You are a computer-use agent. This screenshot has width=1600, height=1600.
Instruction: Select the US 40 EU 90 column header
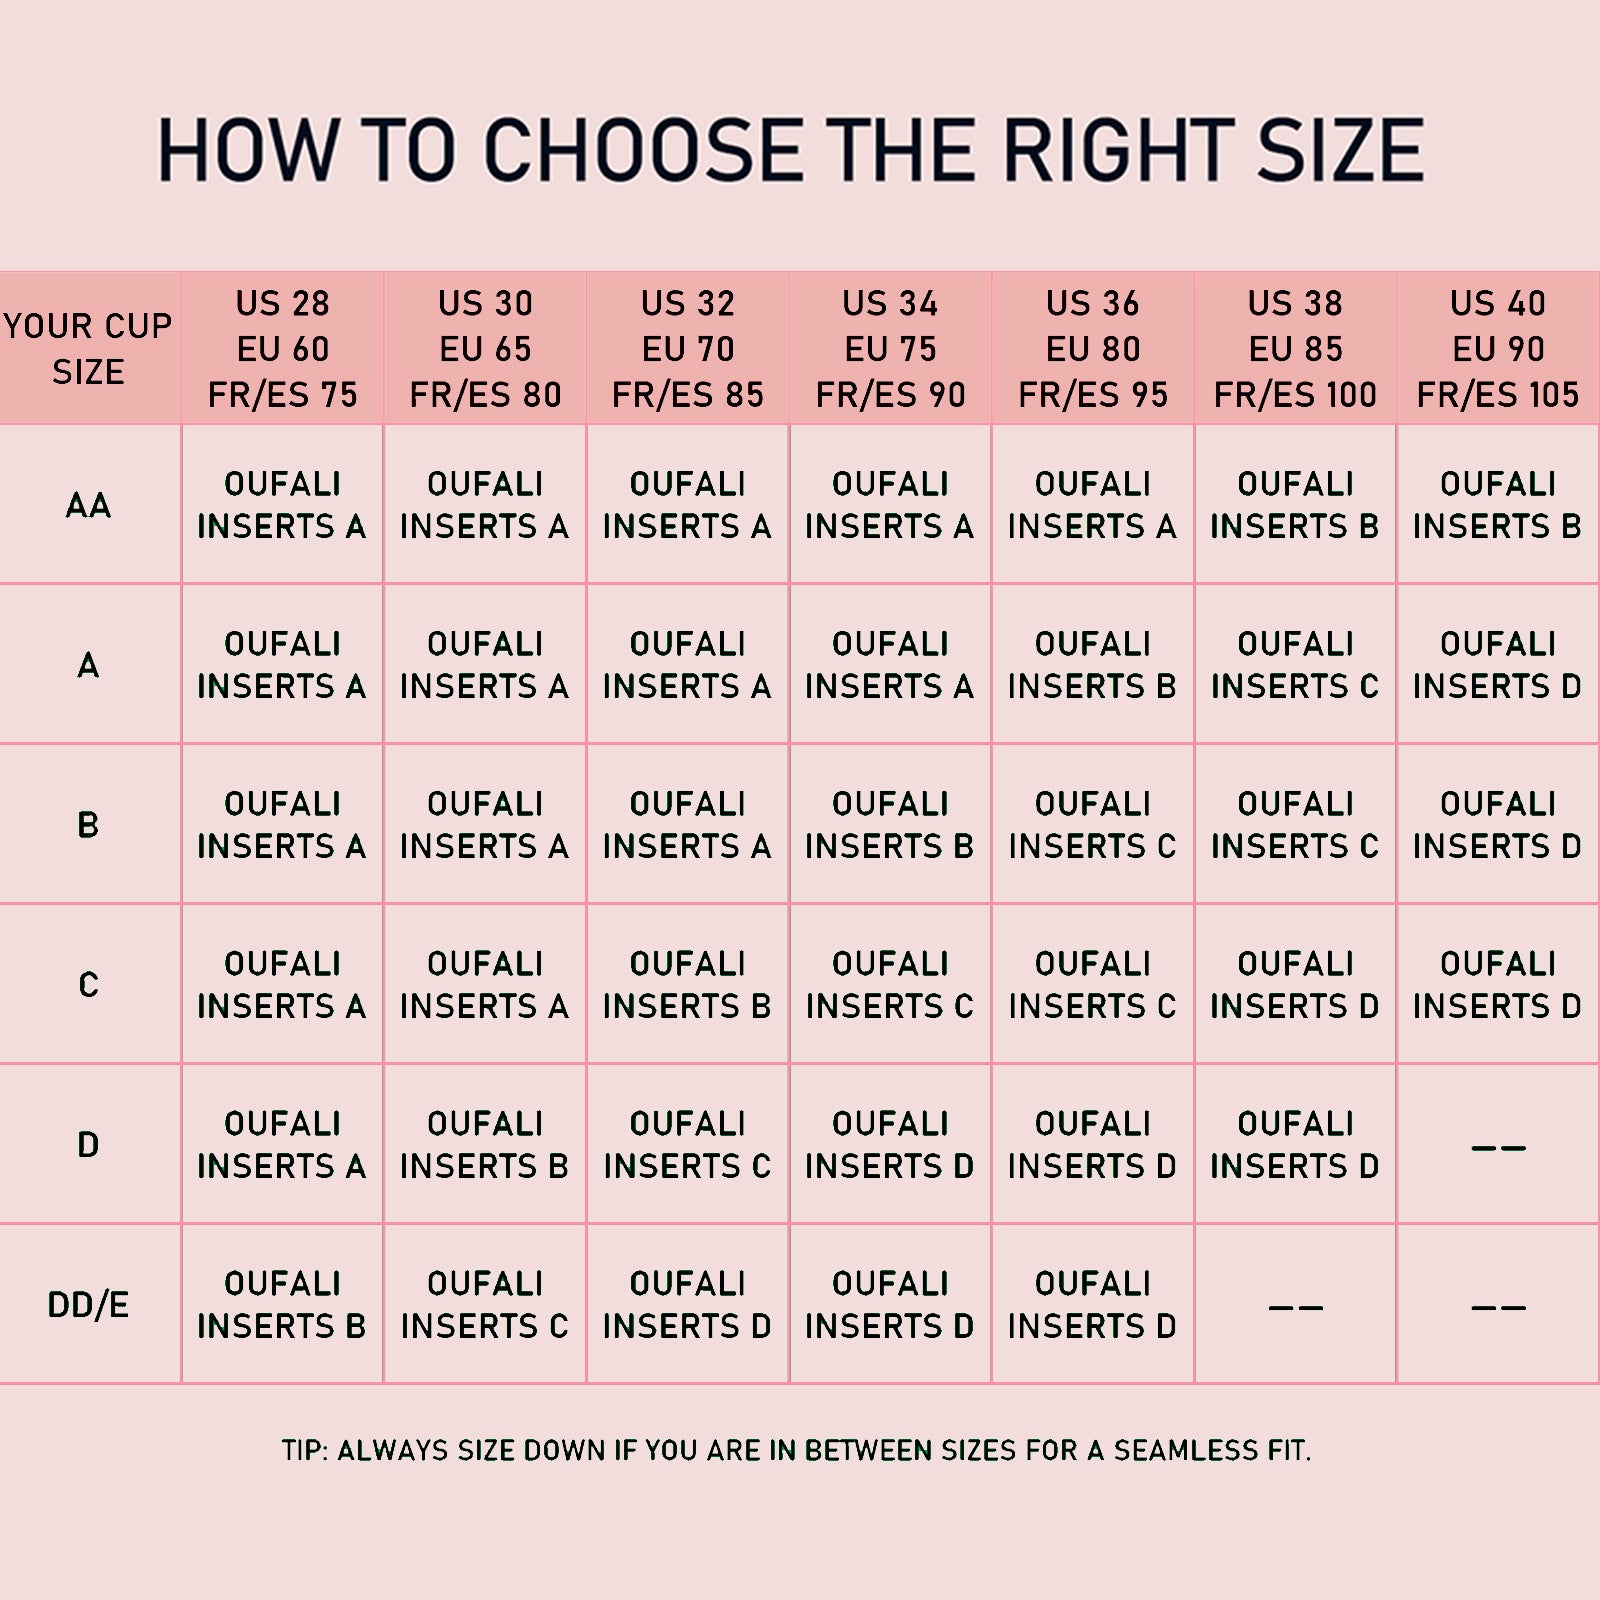pyautogui.click(x=1498, y=347)
